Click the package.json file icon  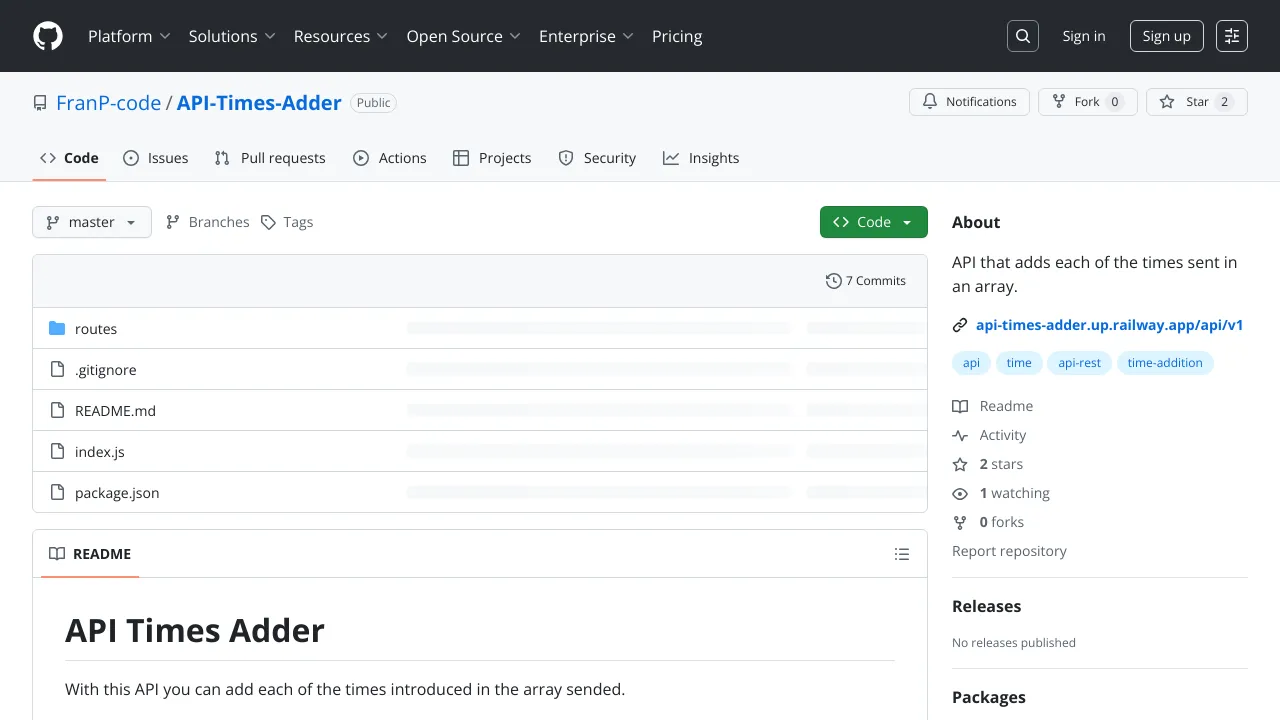57,493
